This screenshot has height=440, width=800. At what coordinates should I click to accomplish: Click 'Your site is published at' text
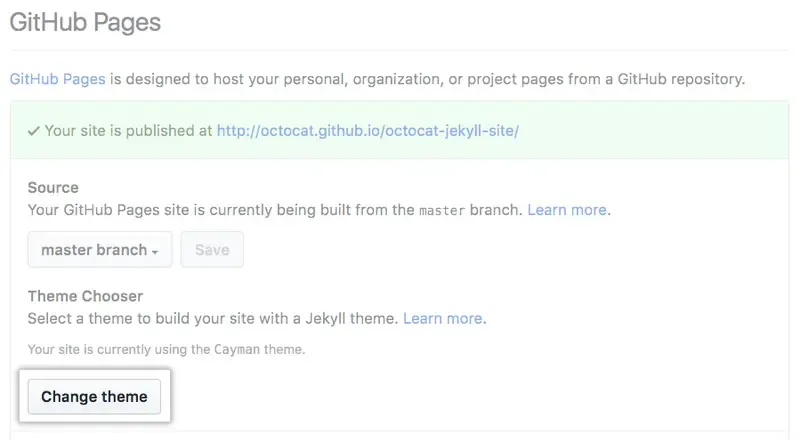pos(129,131)
